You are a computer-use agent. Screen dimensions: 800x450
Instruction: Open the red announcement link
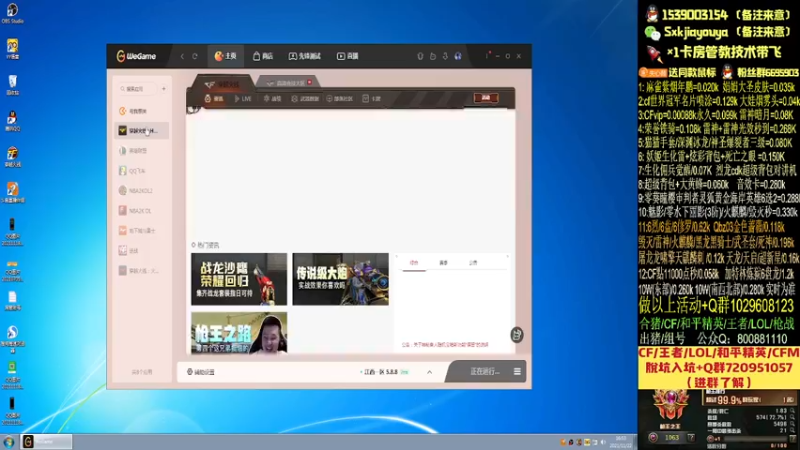(x=445, y=345)
